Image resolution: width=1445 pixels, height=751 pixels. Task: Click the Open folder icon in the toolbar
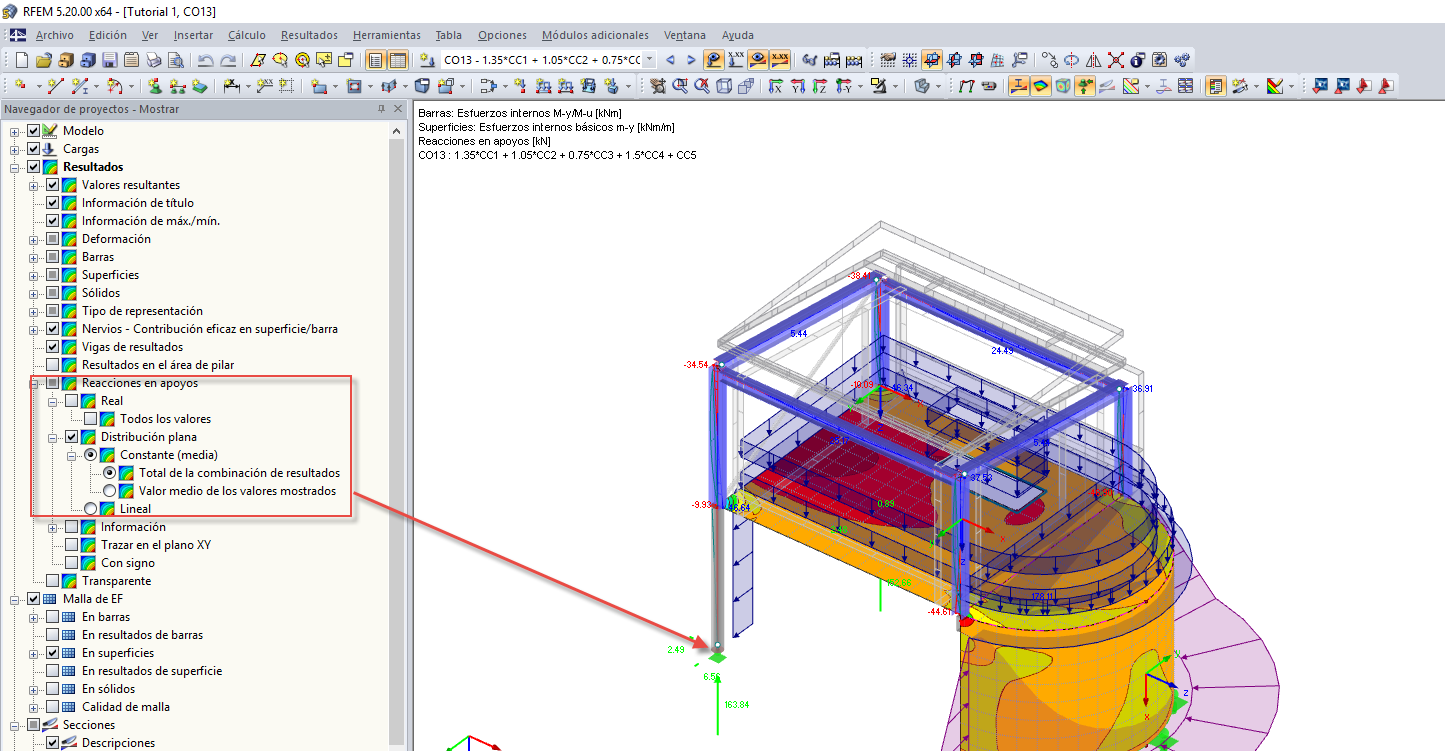(x=44, y=60)
